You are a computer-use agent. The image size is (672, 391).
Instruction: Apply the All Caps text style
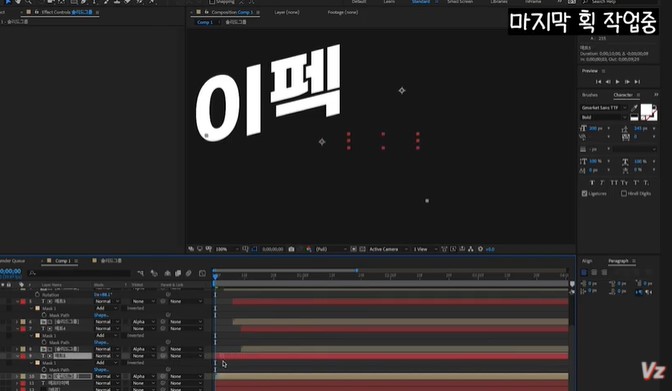[614, 183]
